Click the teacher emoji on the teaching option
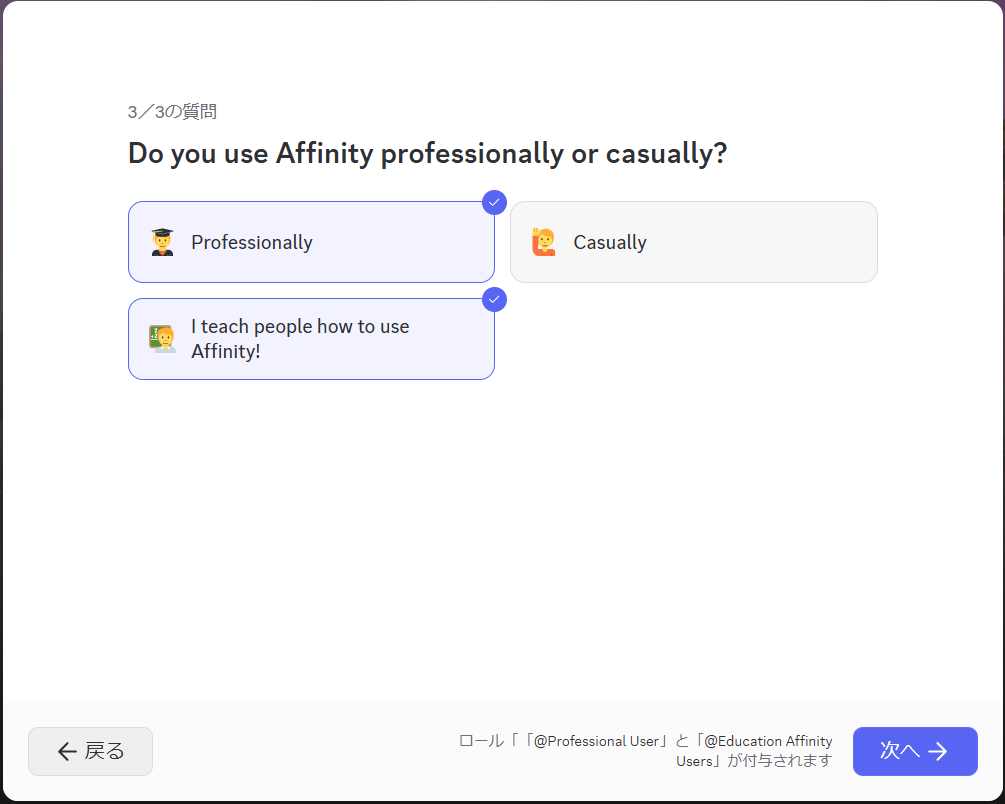1005x804 pixels. (x=162, y=339)
